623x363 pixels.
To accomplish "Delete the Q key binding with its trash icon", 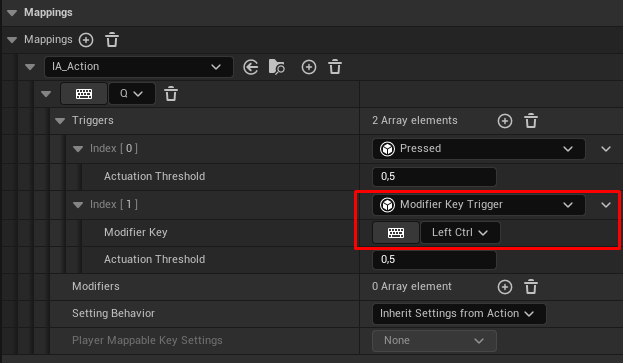I will [171, 94].
